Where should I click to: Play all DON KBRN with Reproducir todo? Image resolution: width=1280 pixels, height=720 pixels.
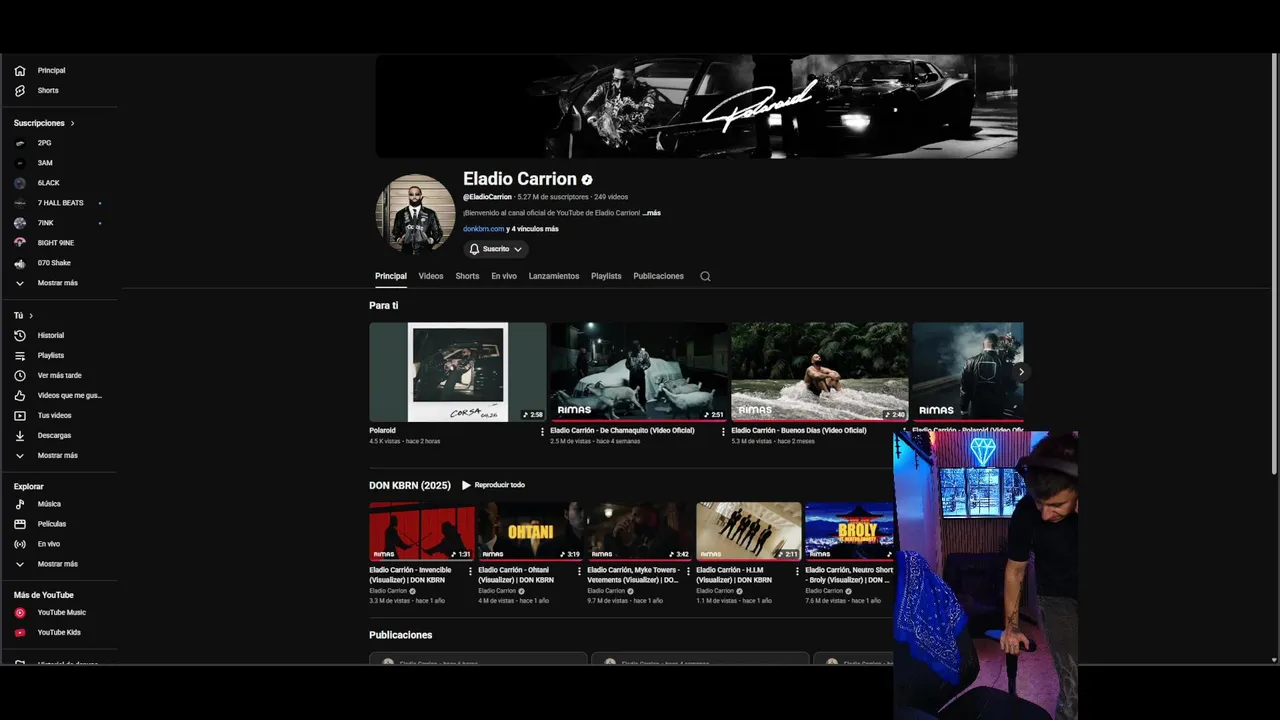[493, 485]
